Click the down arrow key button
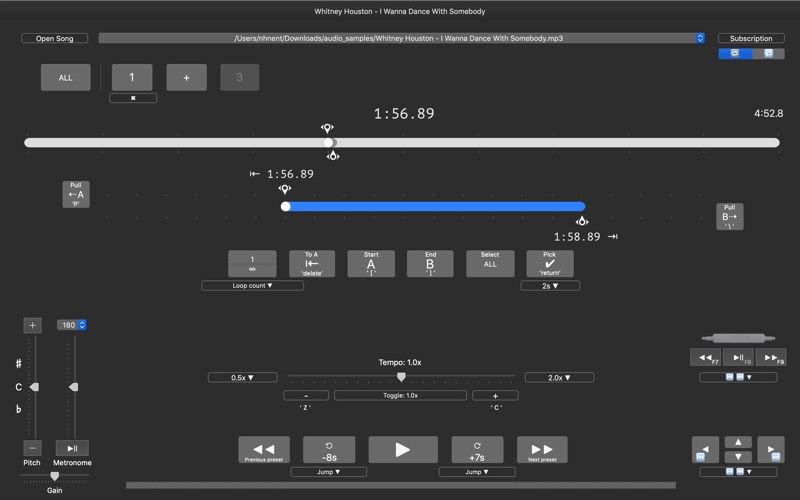 pyautogui.click(x=738, y=456)
